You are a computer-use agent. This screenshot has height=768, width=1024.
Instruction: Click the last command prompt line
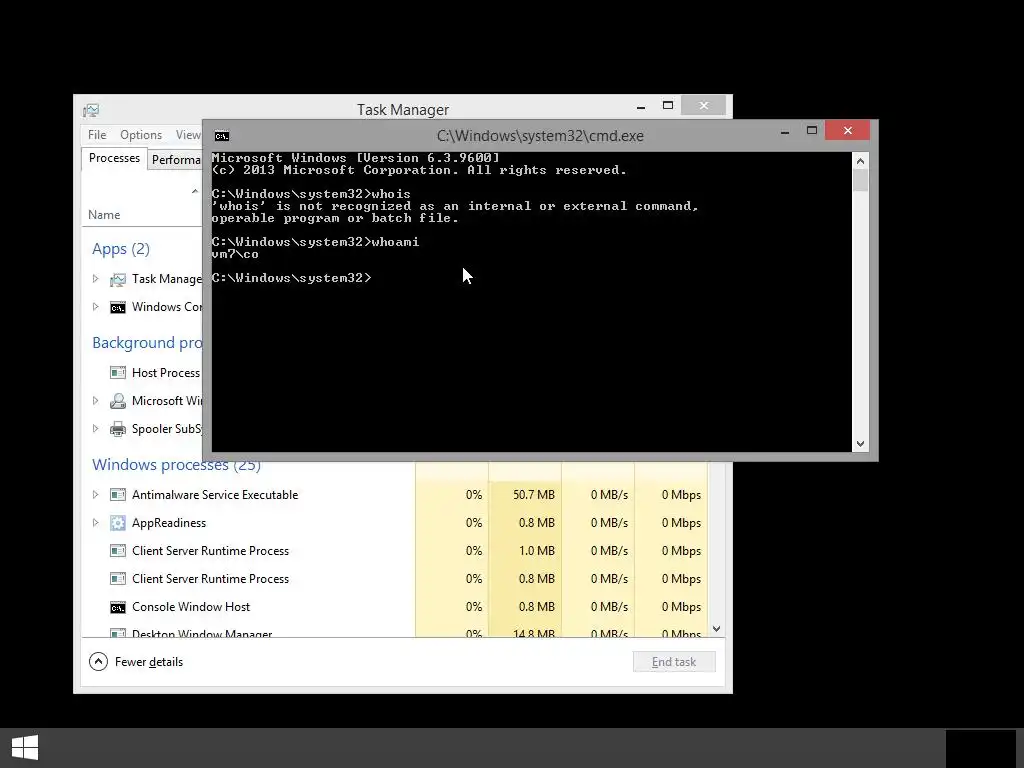(291, 278)
